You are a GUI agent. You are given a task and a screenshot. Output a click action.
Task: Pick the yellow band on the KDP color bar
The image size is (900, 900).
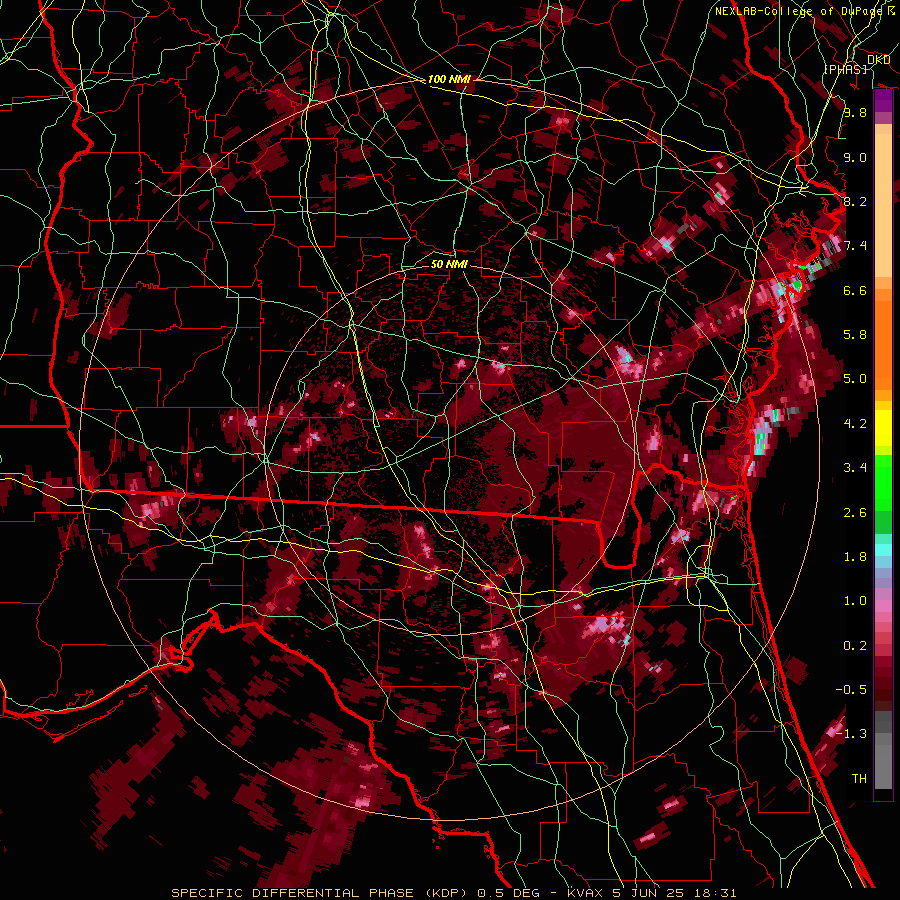pyautogui.click(x=883, y=428)
